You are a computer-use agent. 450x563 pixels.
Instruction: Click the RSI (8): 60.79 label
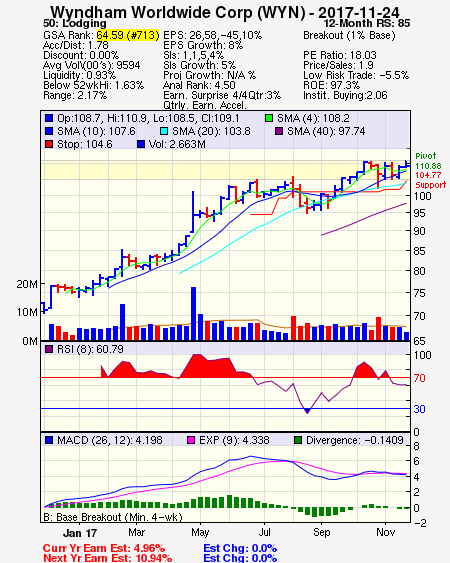coord(90,349)
